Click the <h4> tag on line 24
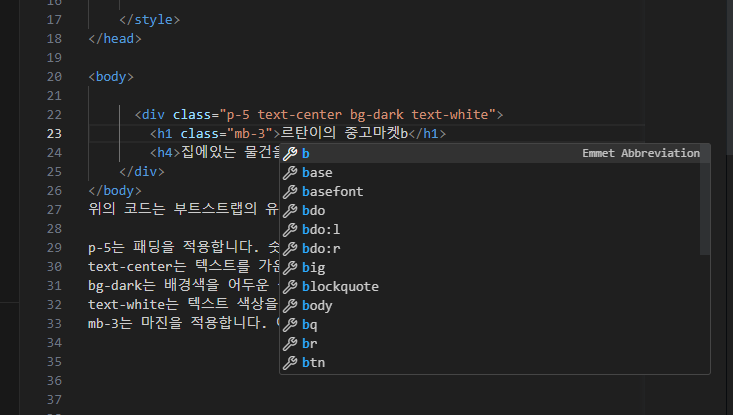733x415 pixels. click(x=165, y=153)
